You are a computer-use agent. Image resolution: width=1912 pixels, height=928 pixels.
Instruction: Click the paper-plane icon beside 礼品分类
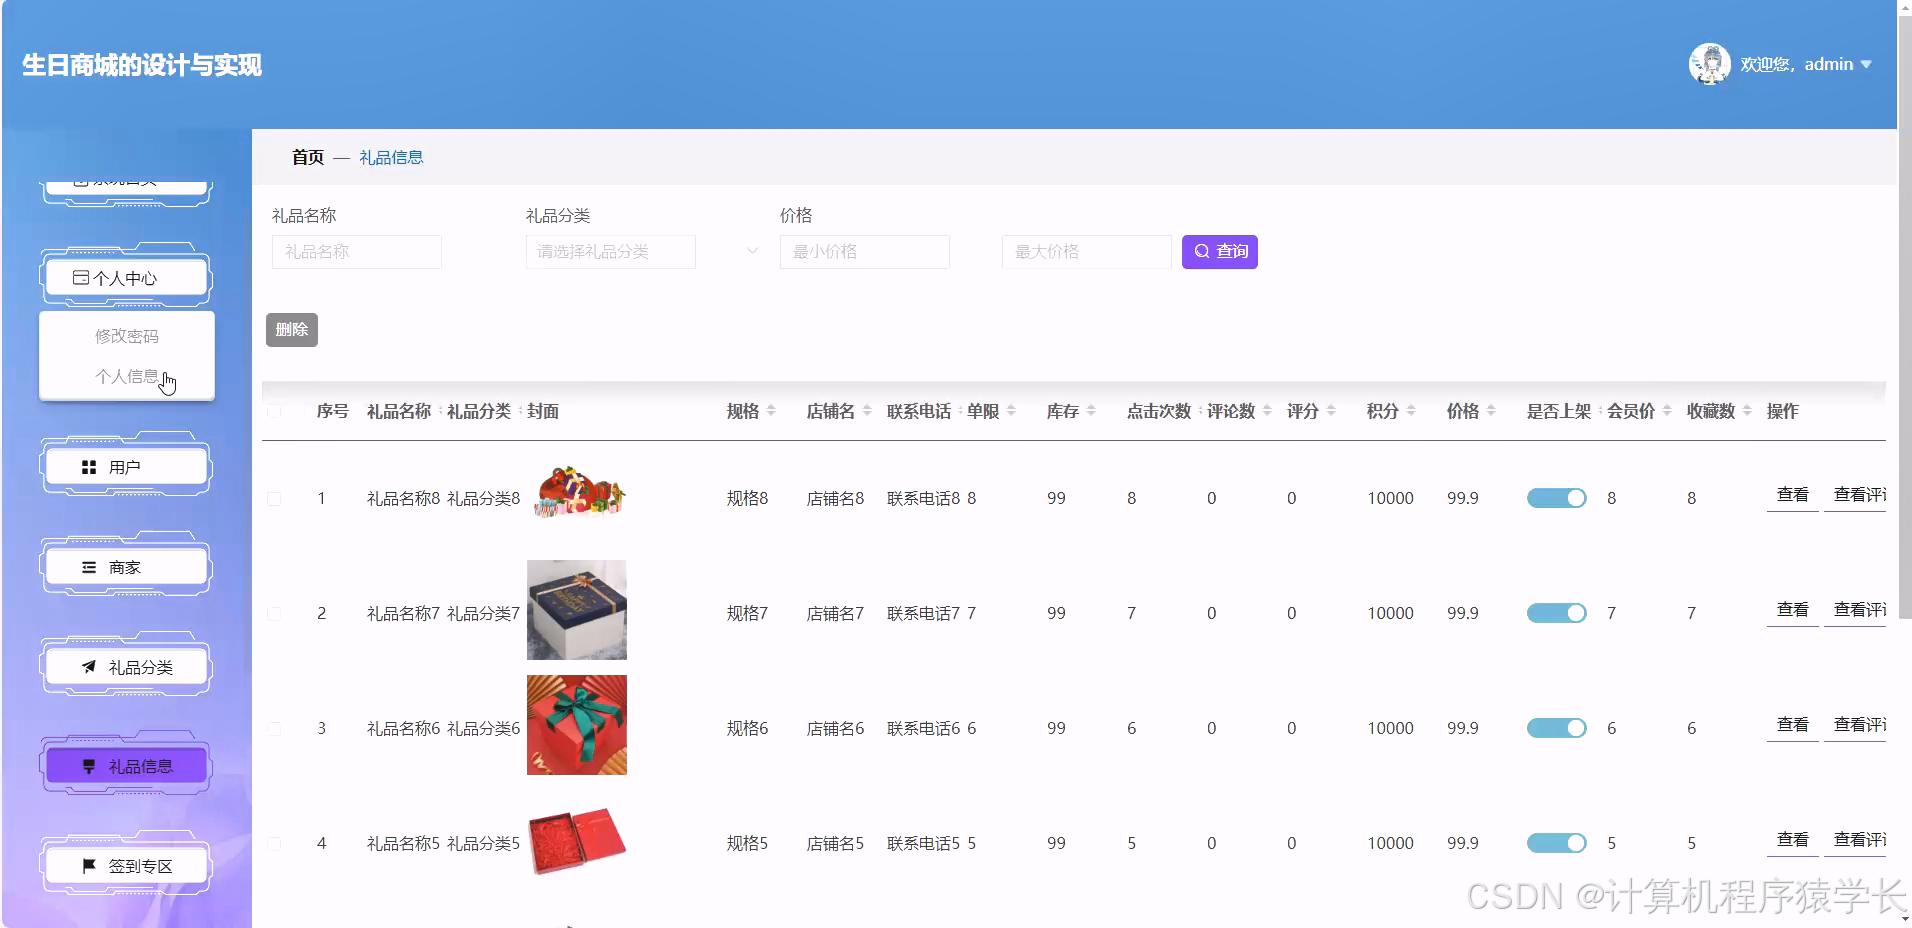[87, 666]
